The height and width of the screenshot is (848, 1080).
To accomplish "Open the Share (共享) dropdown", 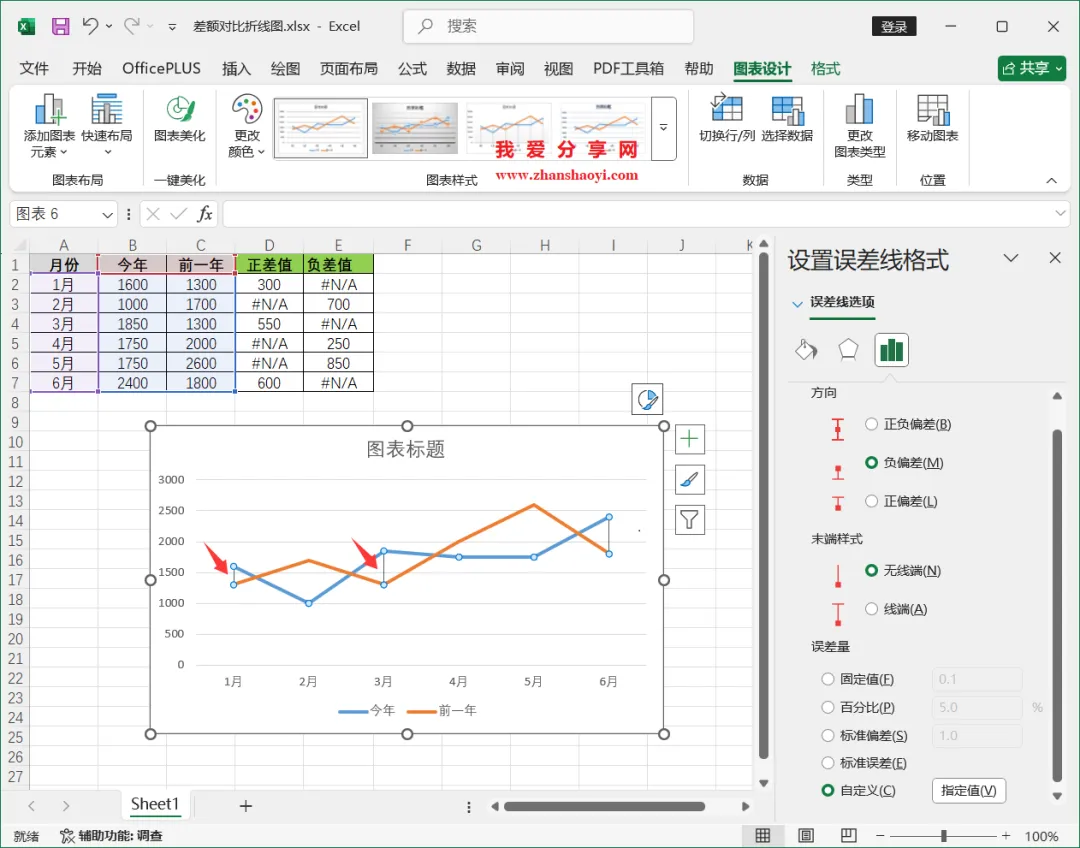I will [1032, 68].
